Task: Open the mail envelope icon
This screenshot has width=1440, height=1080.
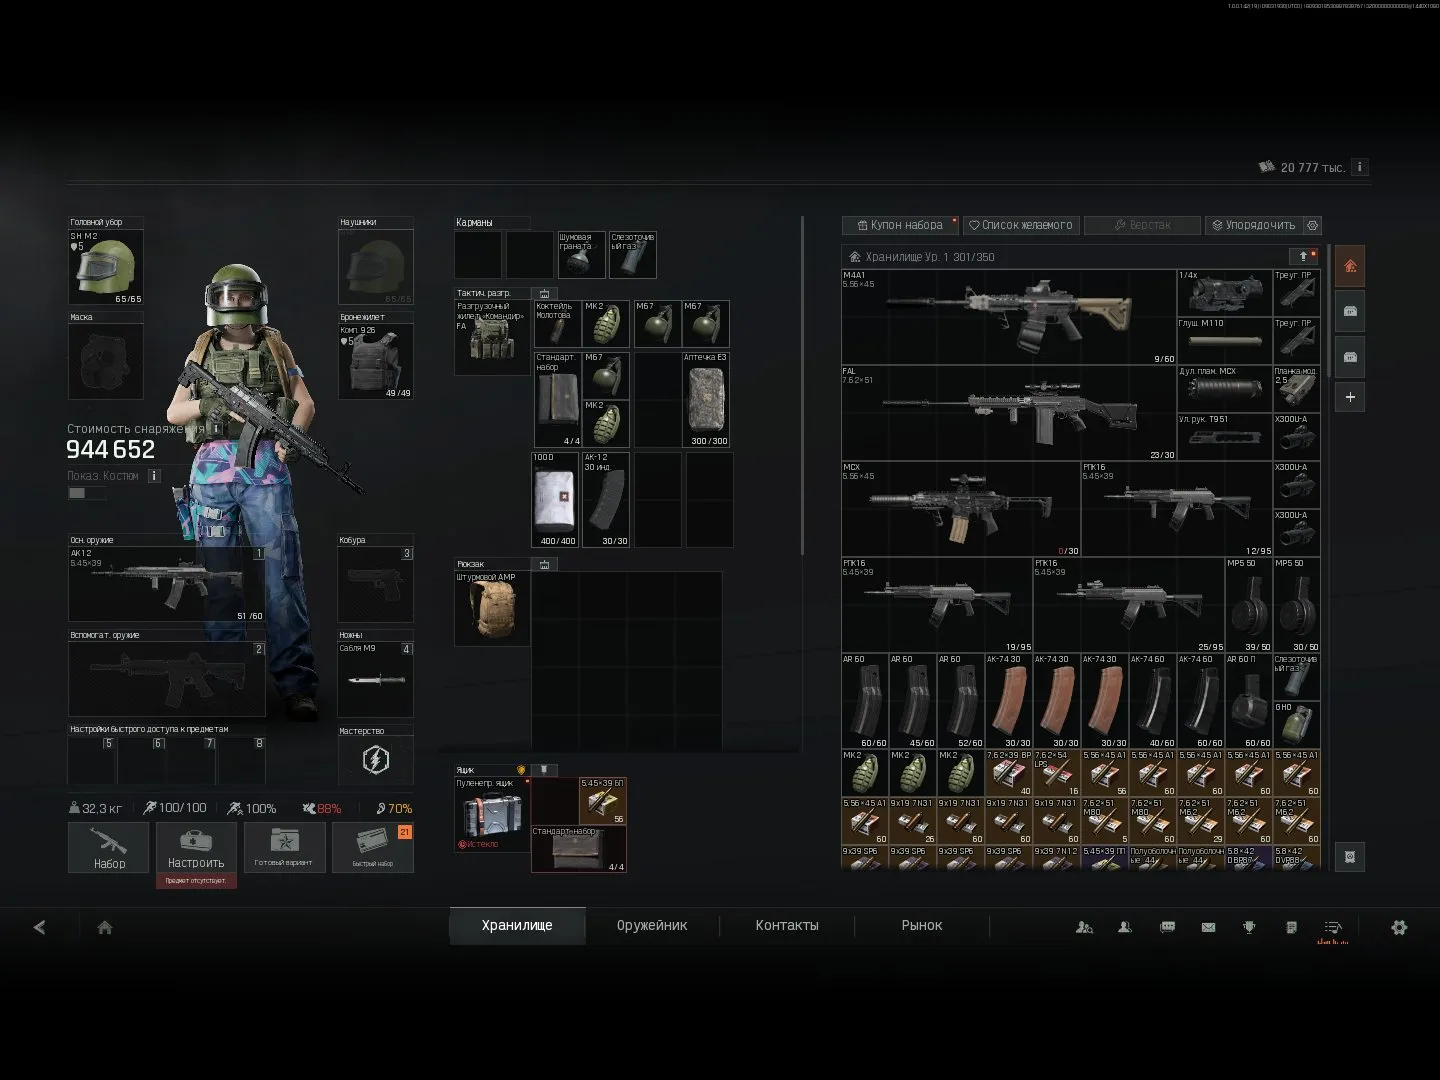Action: pyautogui.click(x=1208, y=927)
